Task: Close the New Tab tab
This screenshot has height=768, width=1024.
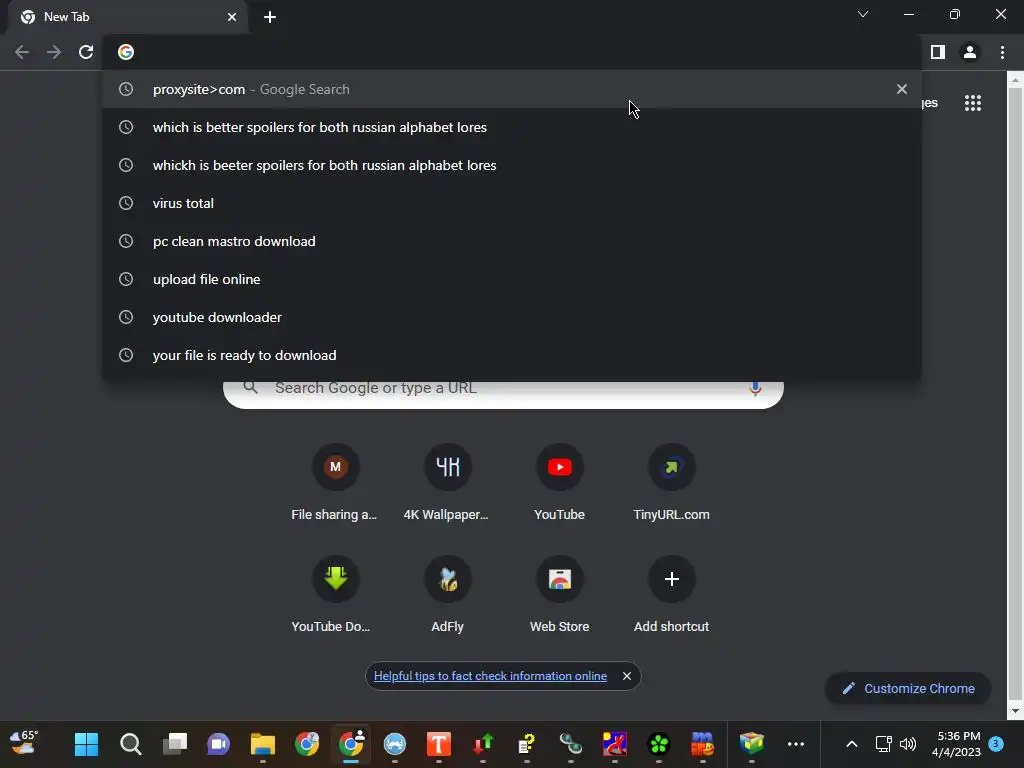Action: (232, 17)
